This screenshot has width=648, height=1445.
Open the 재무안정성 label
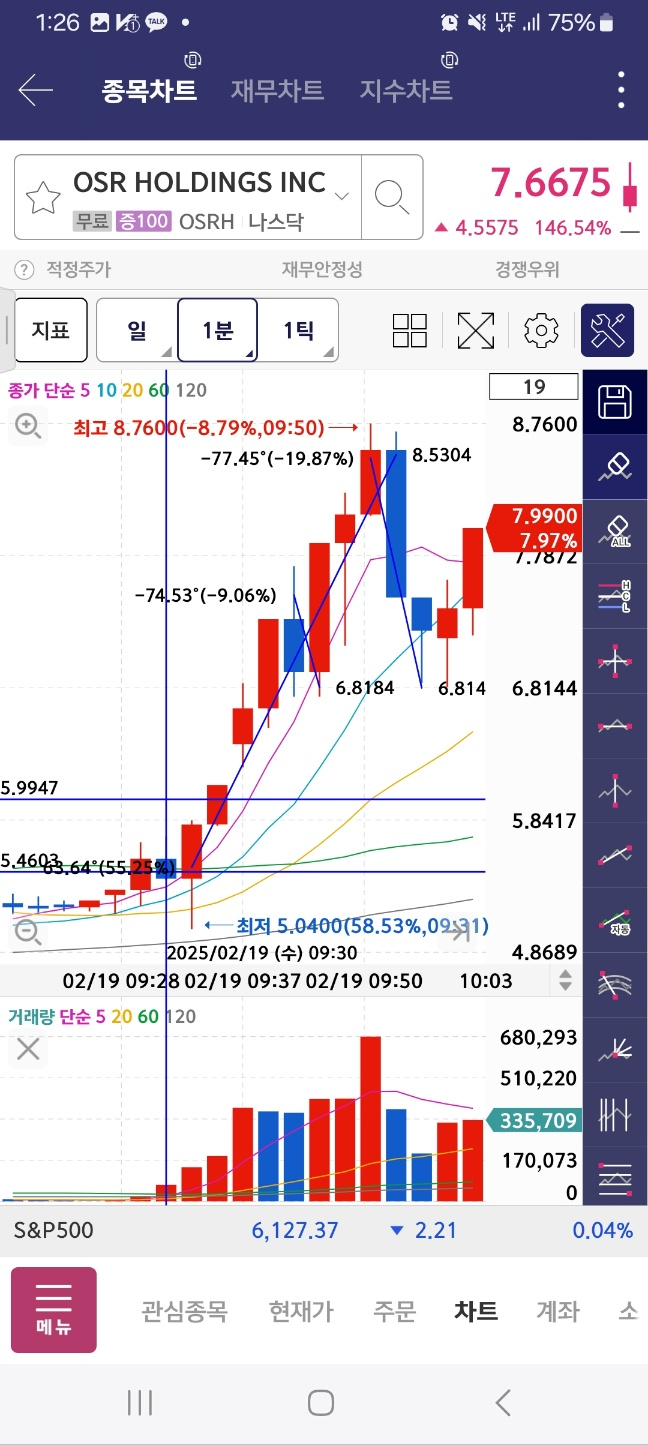(x=322, y=269)
